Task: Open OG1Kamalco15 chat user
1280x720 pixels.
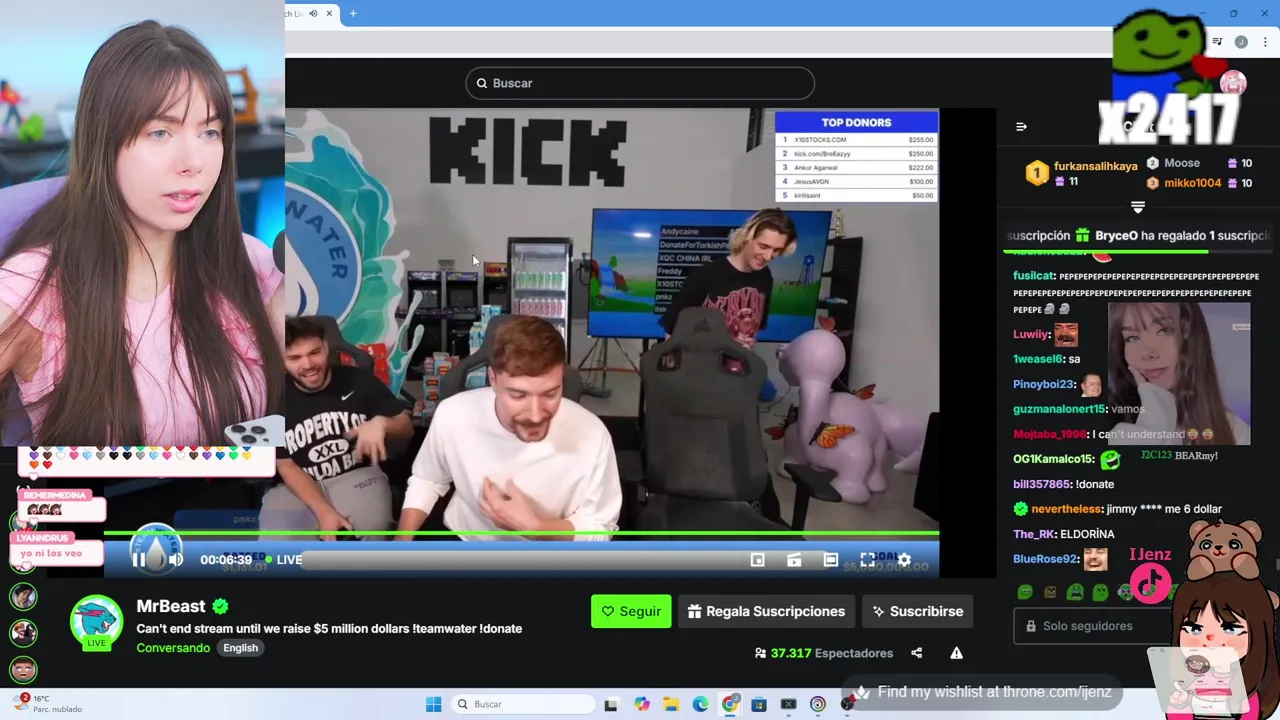Action: point(1053,459)
